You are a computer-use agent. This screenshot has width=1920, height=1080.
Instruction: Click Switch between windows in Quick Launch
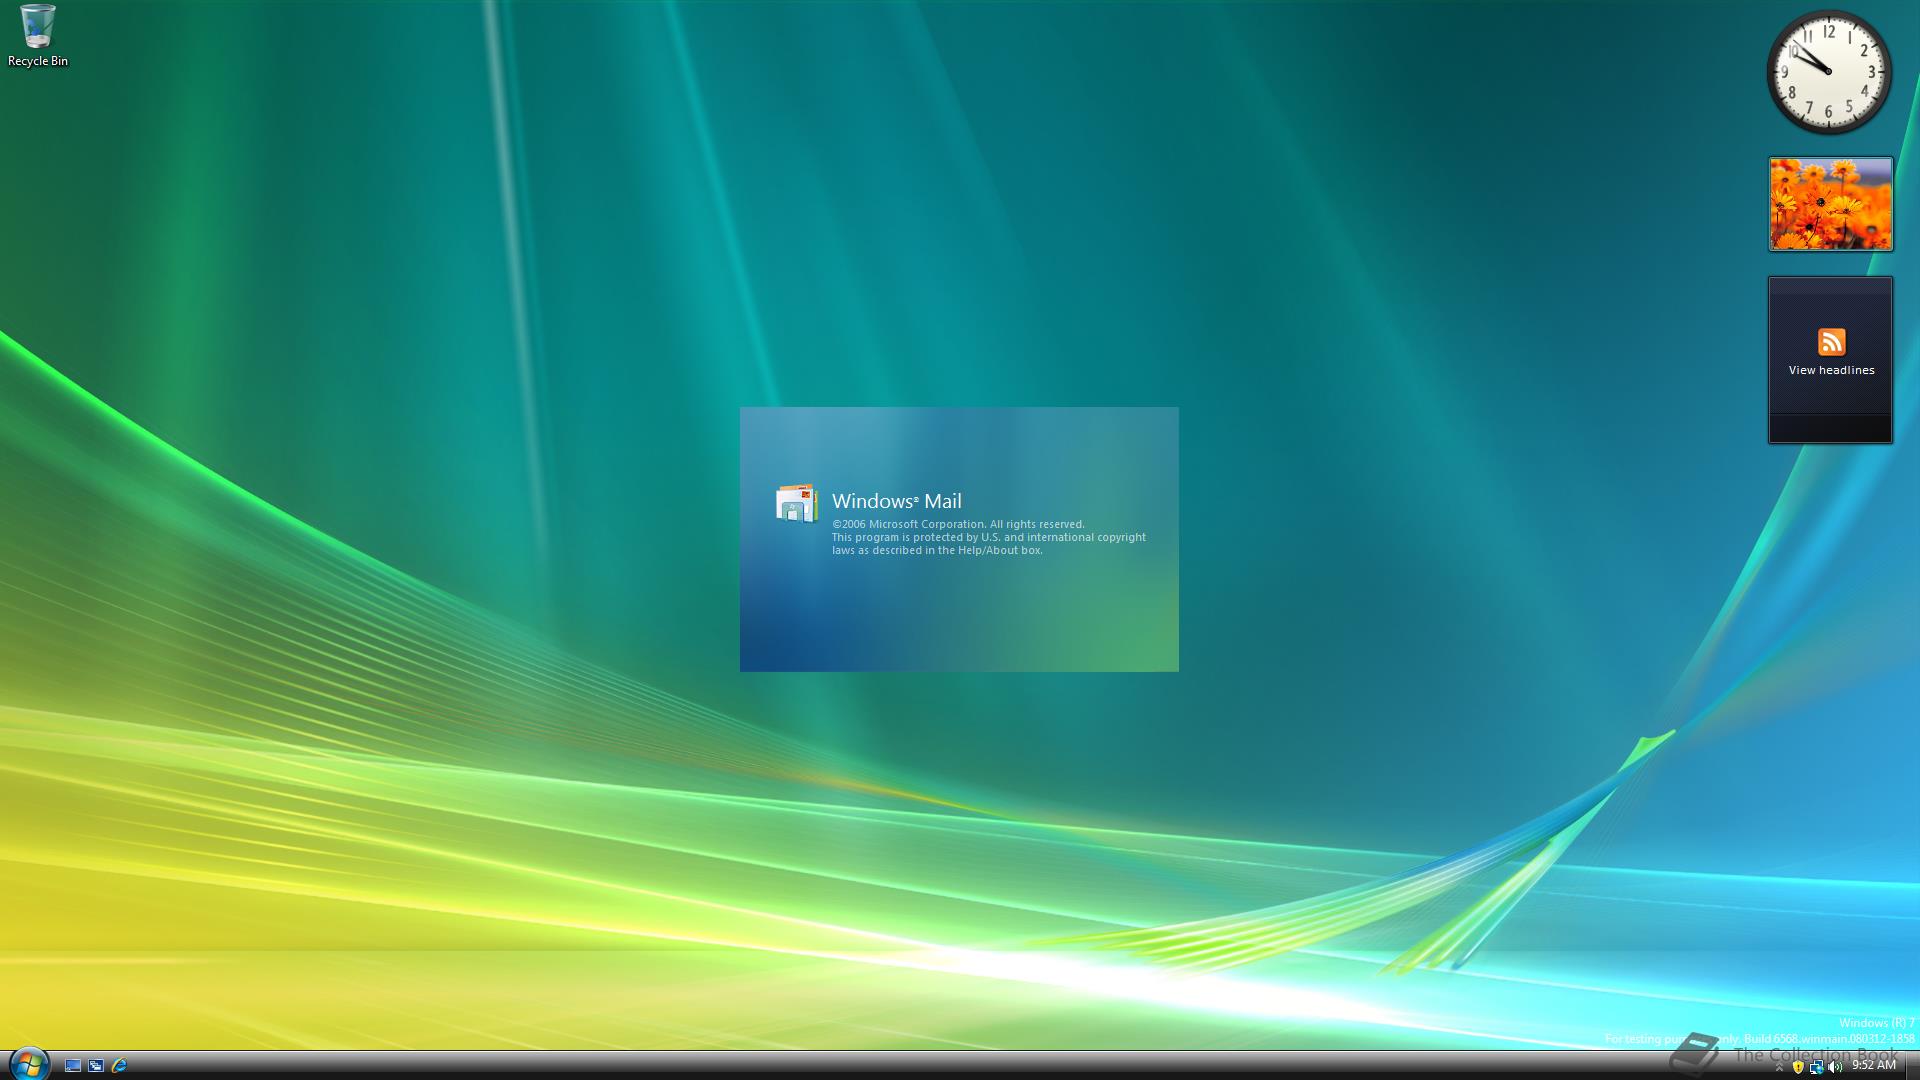[x=96, y=1066]
